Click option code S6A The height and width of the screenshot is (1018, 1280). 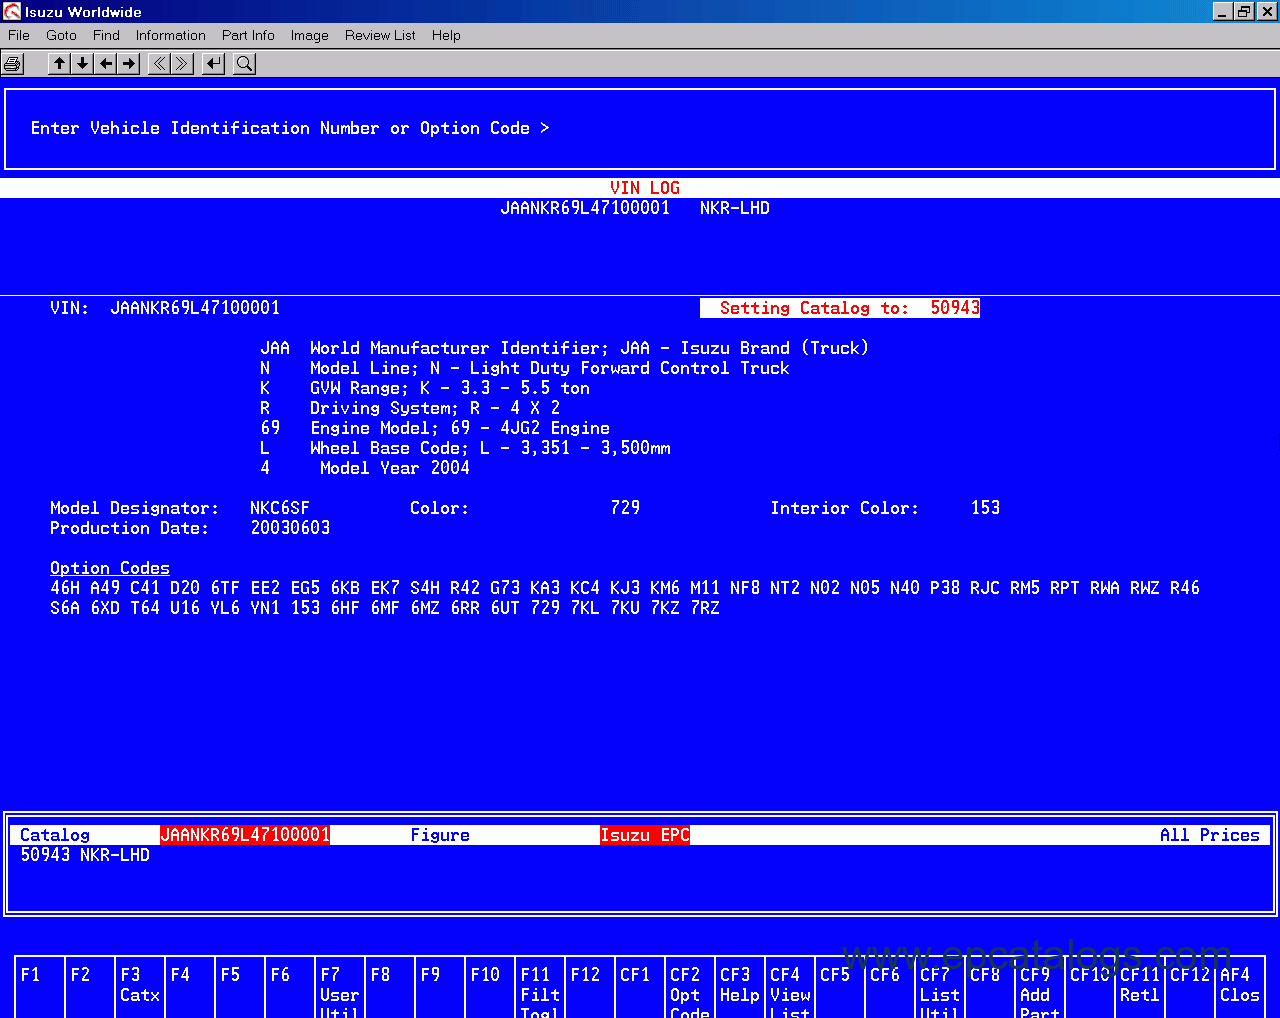(x=65, y=608)
